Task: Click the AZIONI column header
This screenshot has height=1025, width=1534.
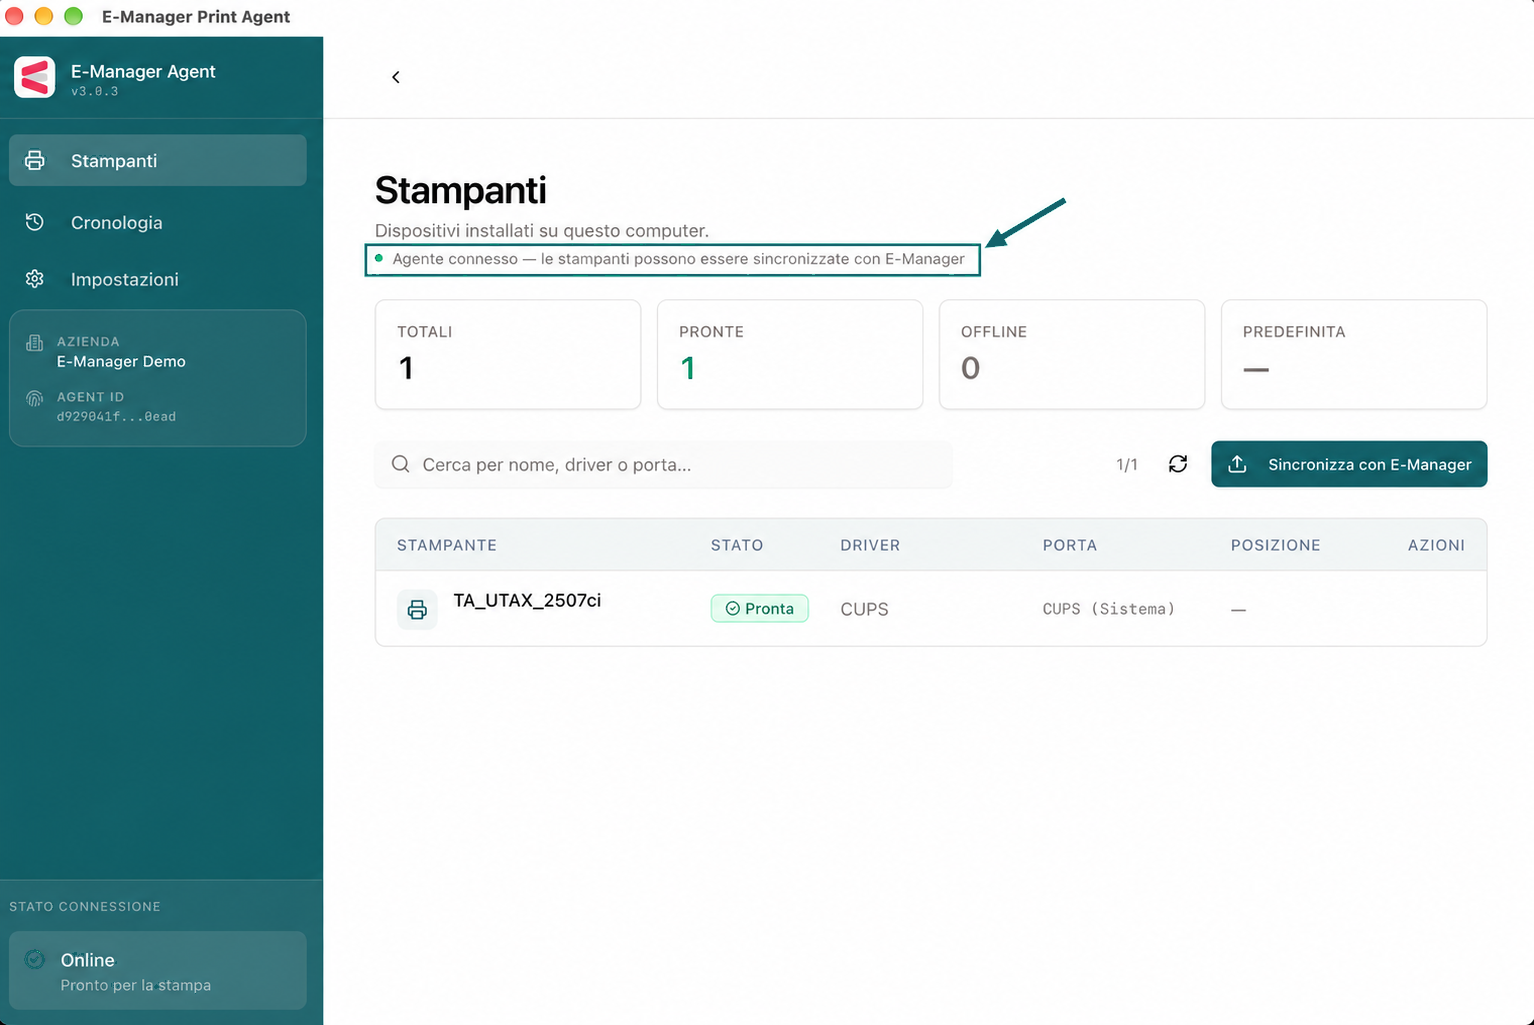Action: point(1436,545)
